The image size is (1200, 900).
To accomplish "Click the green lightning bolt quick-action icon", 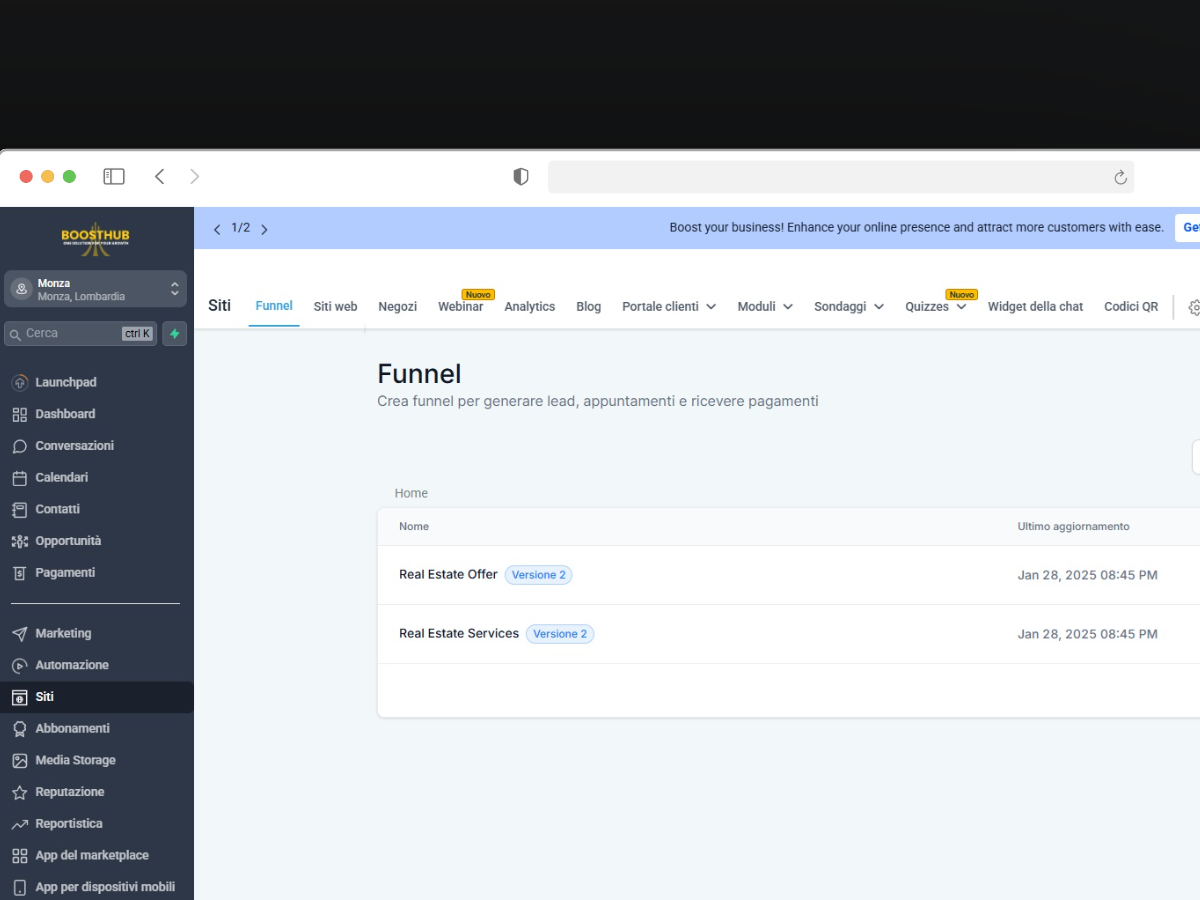I will click(175, 334).
